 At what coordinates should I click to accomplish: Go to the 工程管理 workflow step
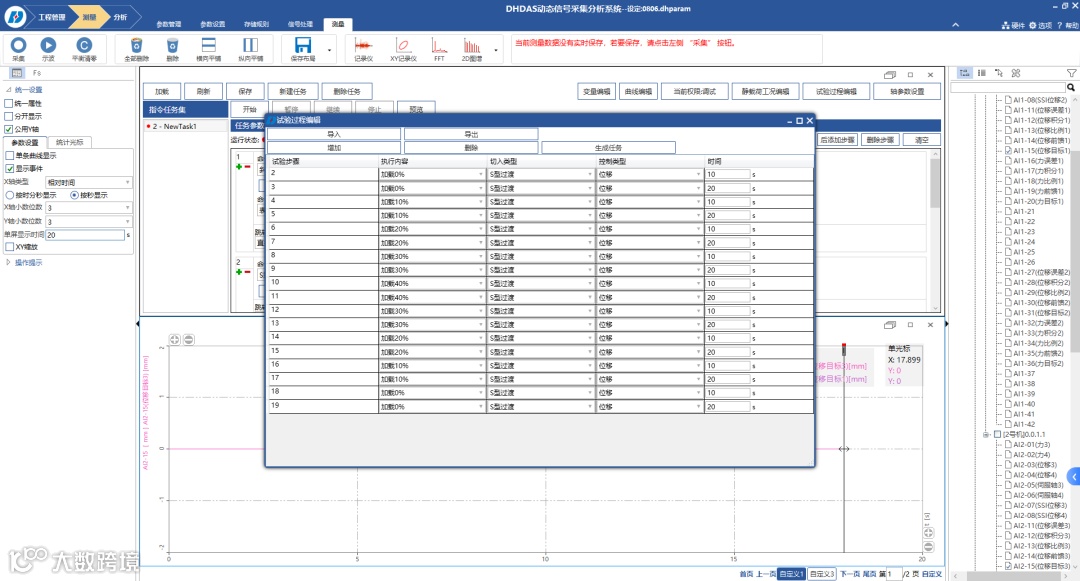(x=52, y=17)
